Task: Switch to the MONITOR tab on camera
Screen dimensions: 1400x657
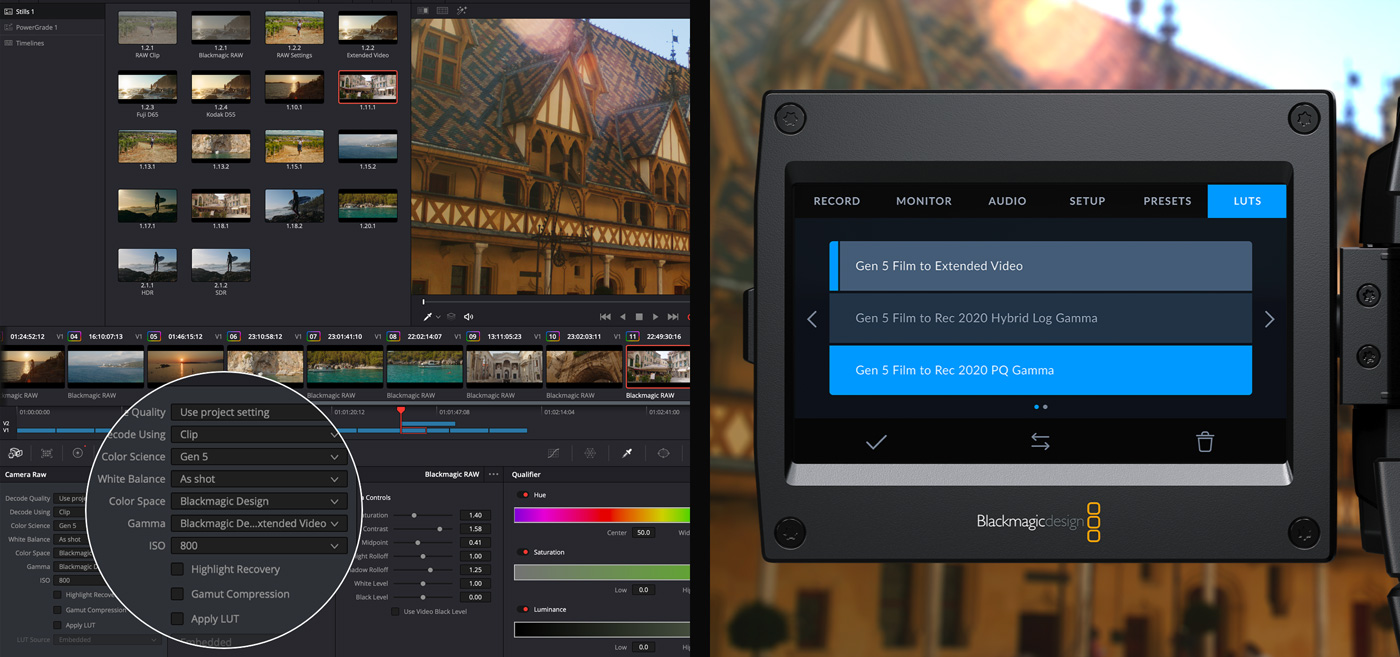Action: click(923, 201)
